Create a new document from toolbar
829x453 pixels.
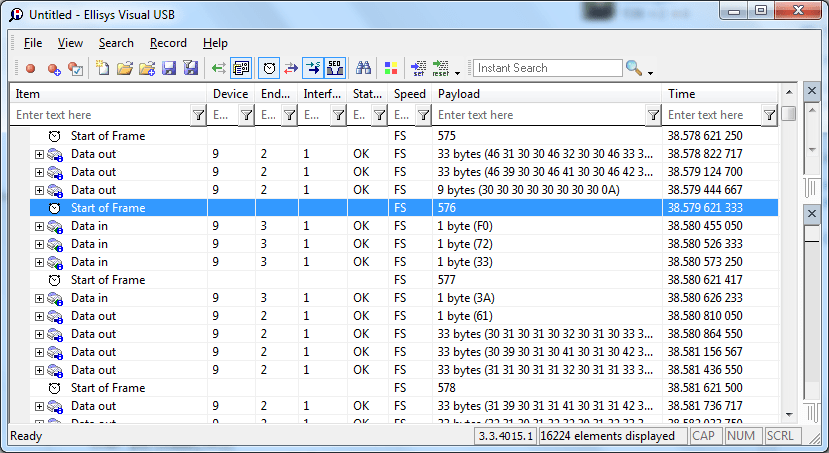point(103,68)
